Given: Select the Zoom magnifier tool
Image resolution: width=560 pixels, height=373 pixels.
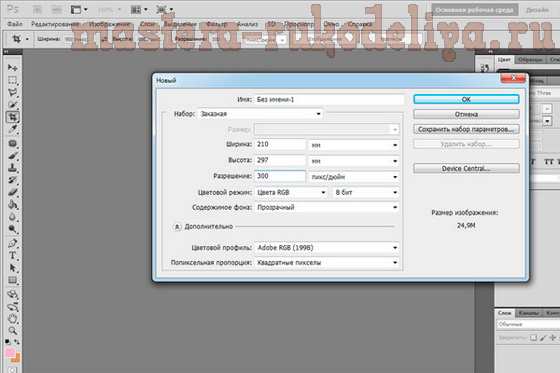Looking at the screenshot, I should 12,330.
